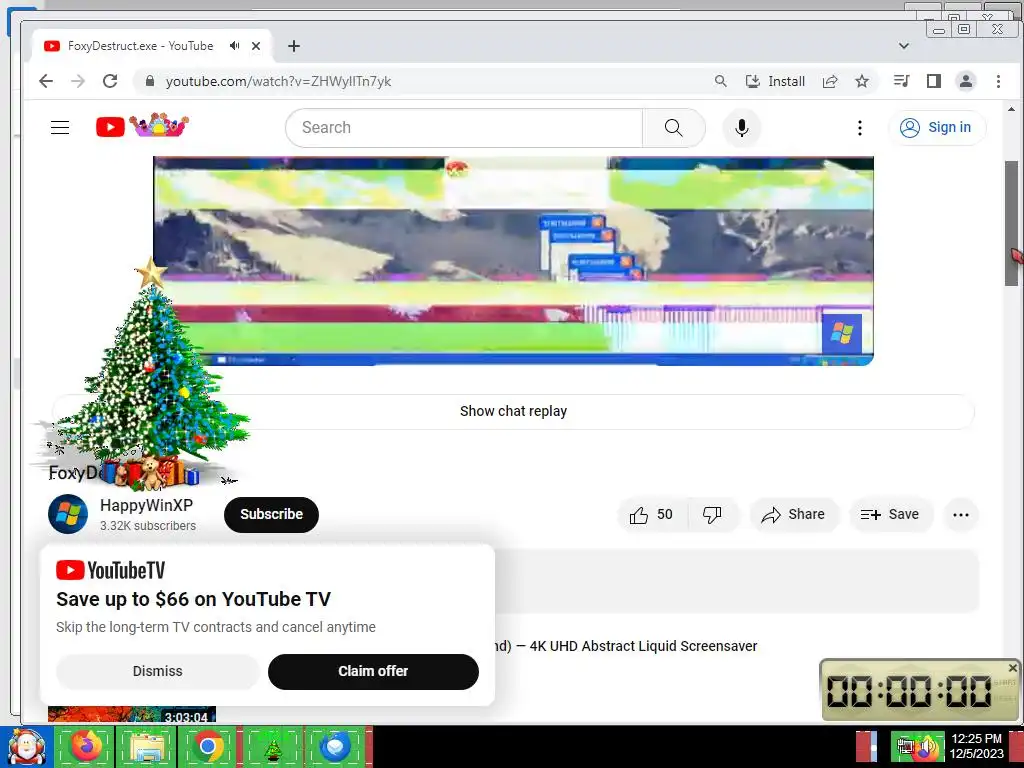
Task: Subscribe to HappyWinXP
Action: tap(271, 515)
